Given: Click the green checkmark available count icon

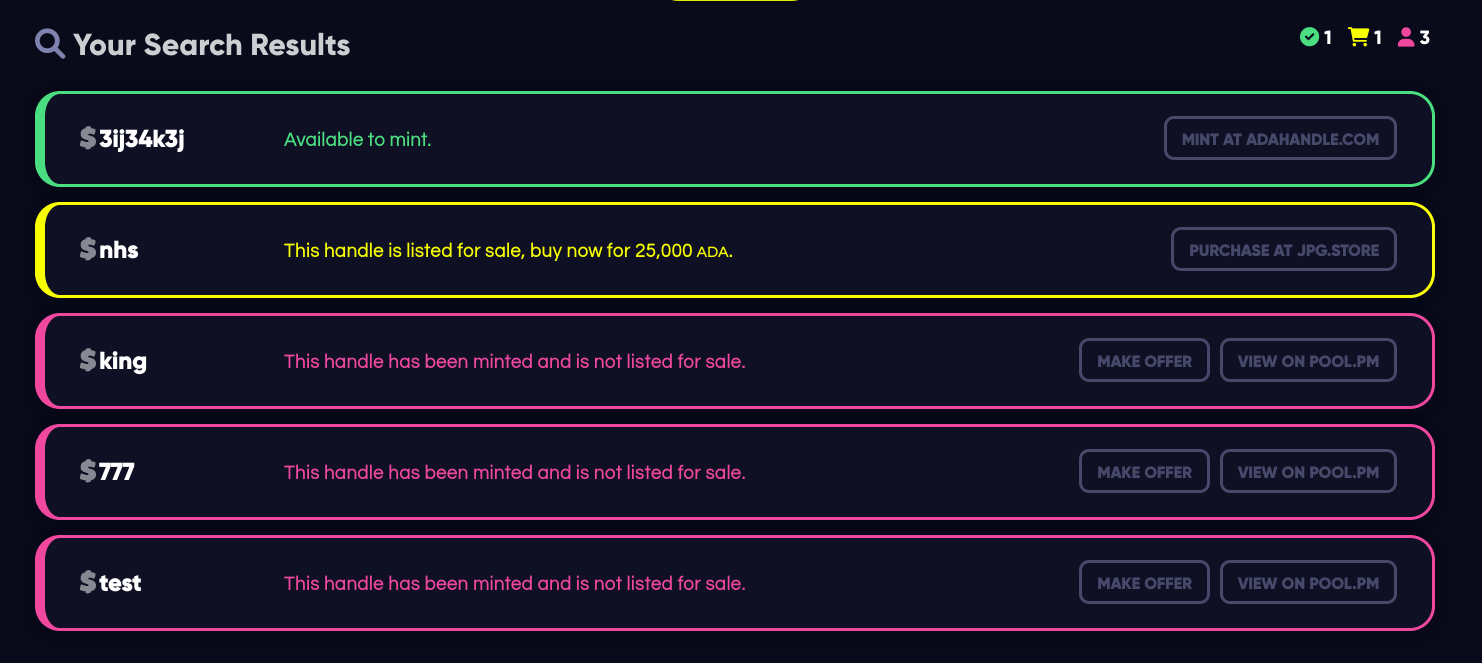Looking at the screenshot, I should pos(1309,38).
